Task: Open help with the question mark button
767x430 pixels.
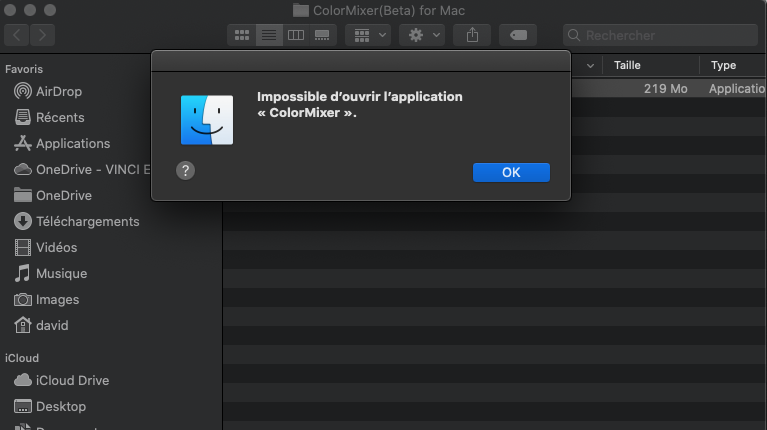Action: tap(185, 171)
